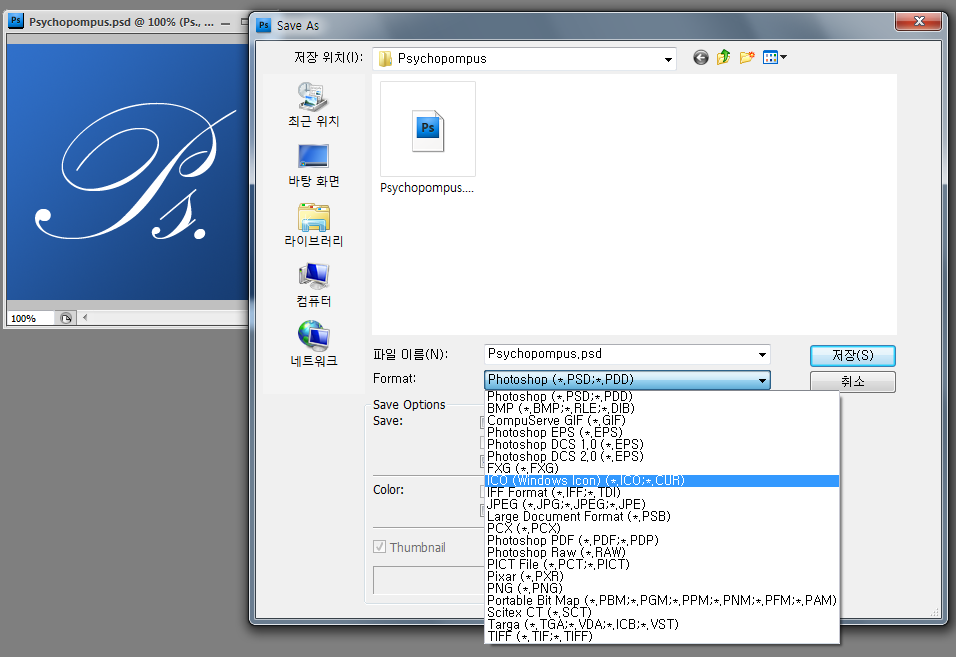The height and width of the screenshot is (657, 956).
Task: Click the Photoshop icon in Save As title
Action: coord(263,26)
